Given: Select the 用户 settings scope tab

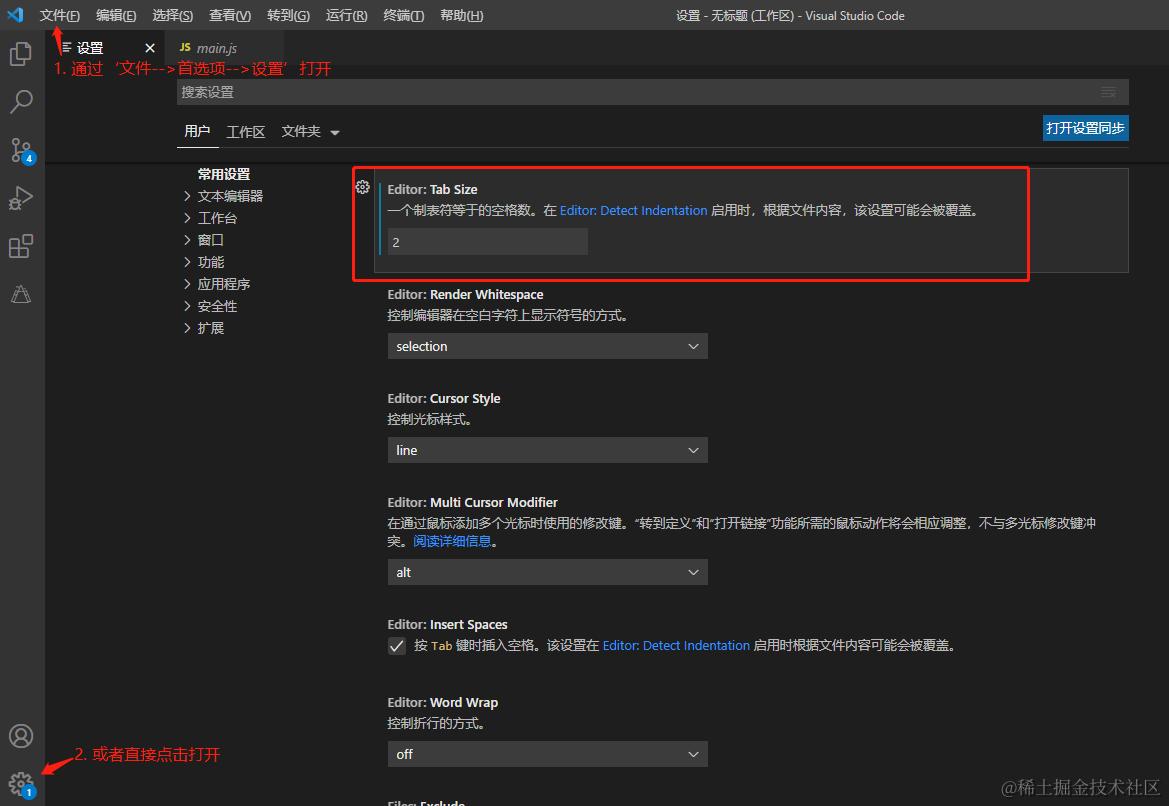Looking at the screenshot, I should pyautogui.click(x=197, y=131).
